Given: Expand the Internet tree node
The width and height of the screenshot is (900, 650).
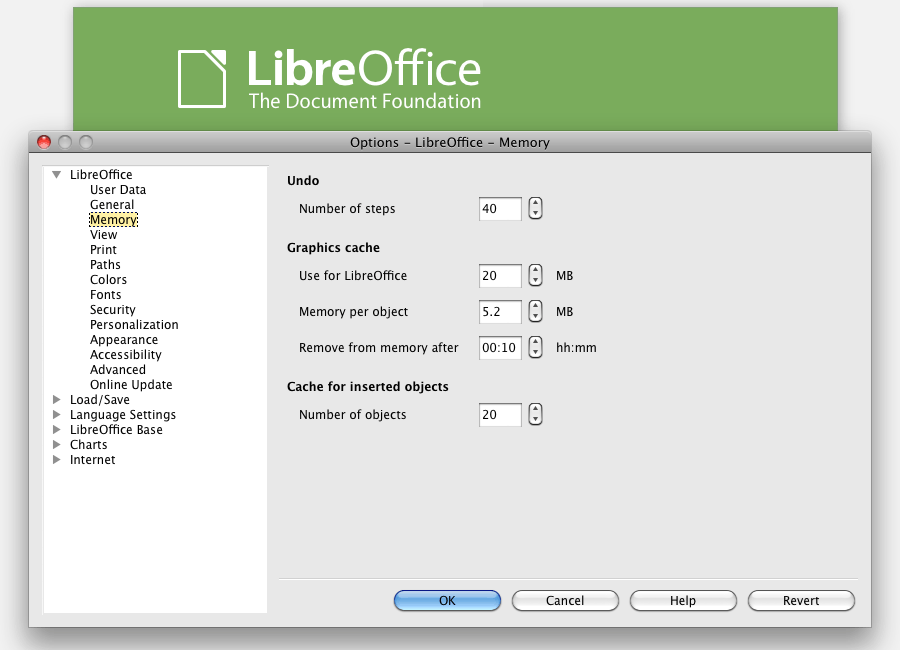Looking at the screenshot, I should pos(56,459).
